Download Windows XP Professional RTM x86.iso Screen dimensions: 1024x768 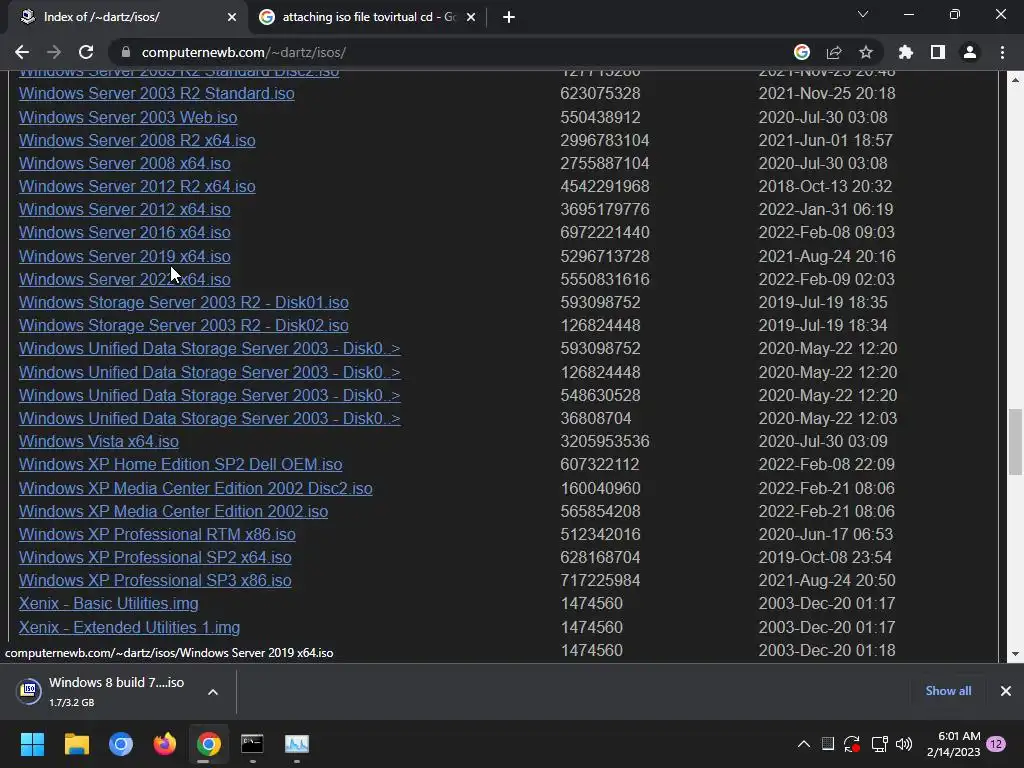click(157, 534)
